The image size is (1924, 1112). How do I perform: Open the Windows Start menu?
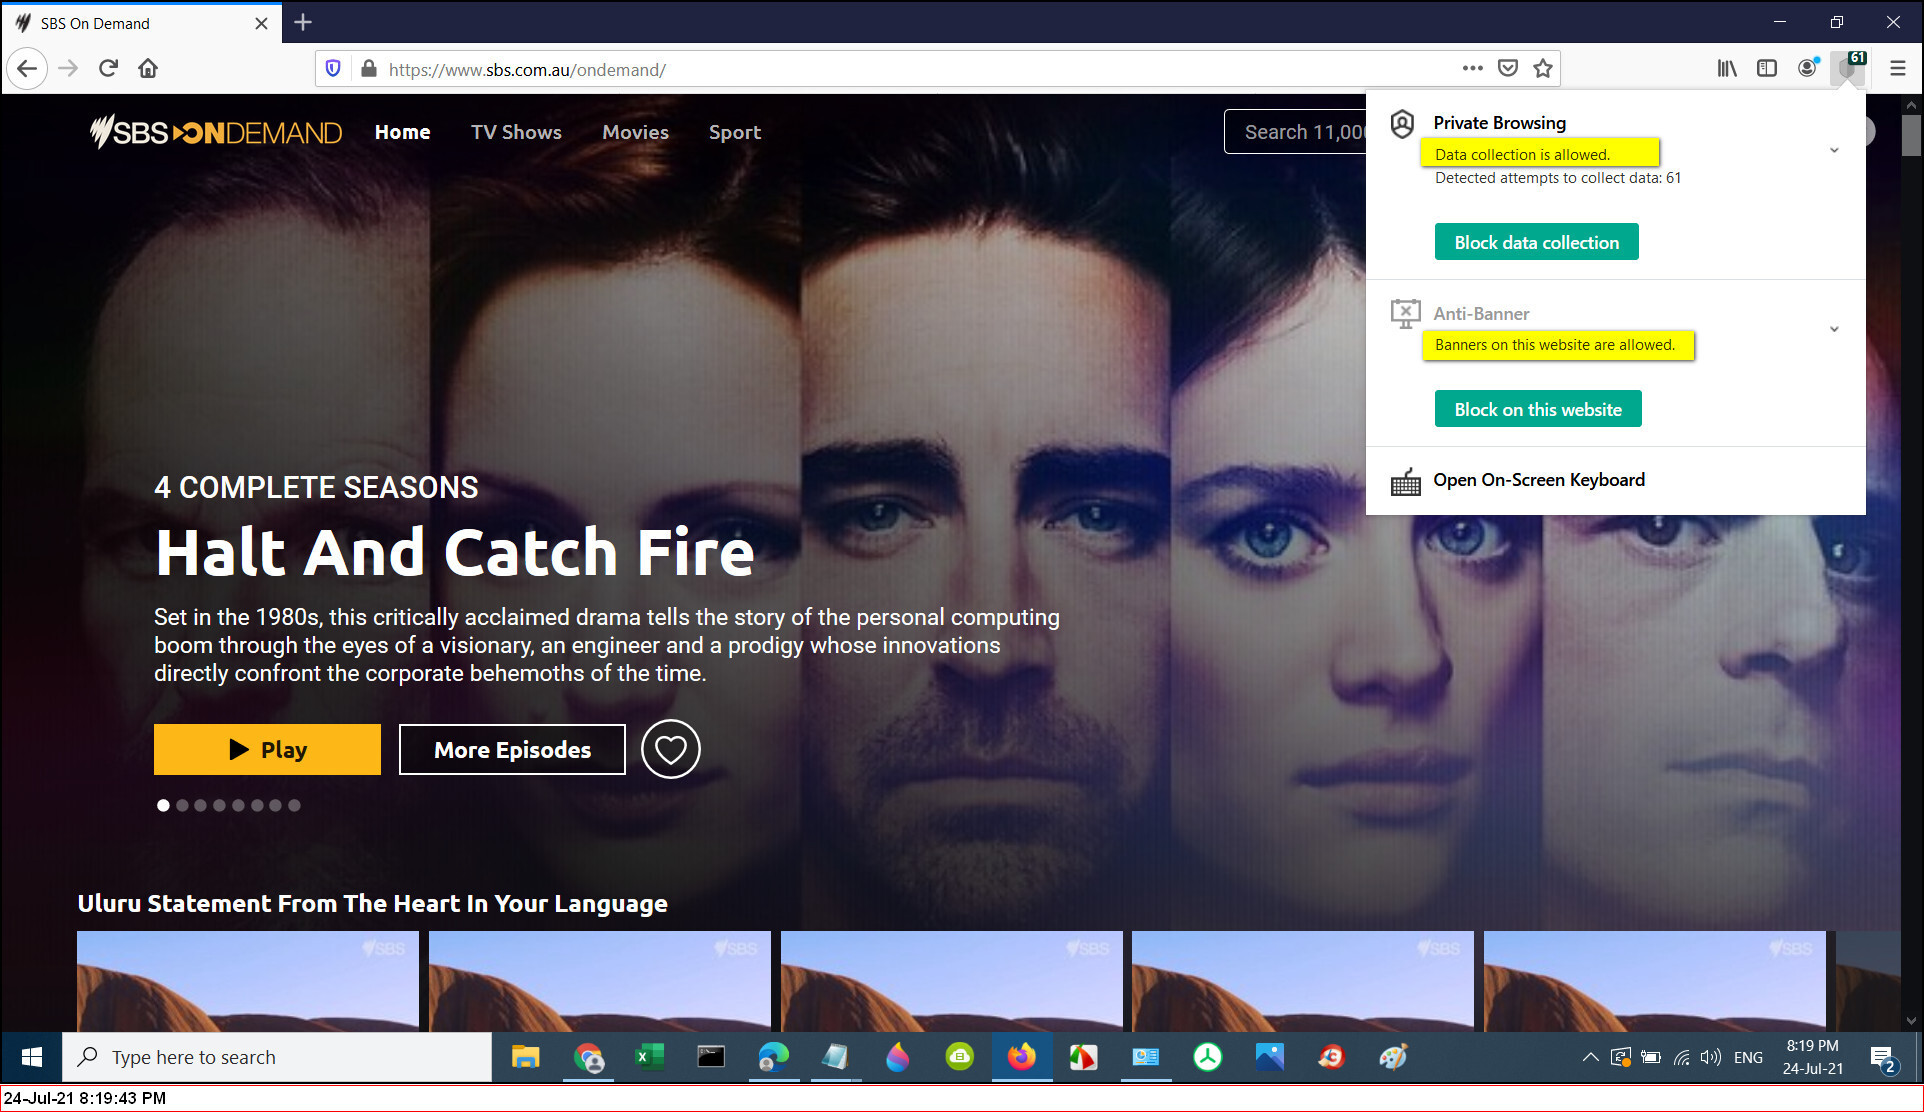(x=31, y=1057)
